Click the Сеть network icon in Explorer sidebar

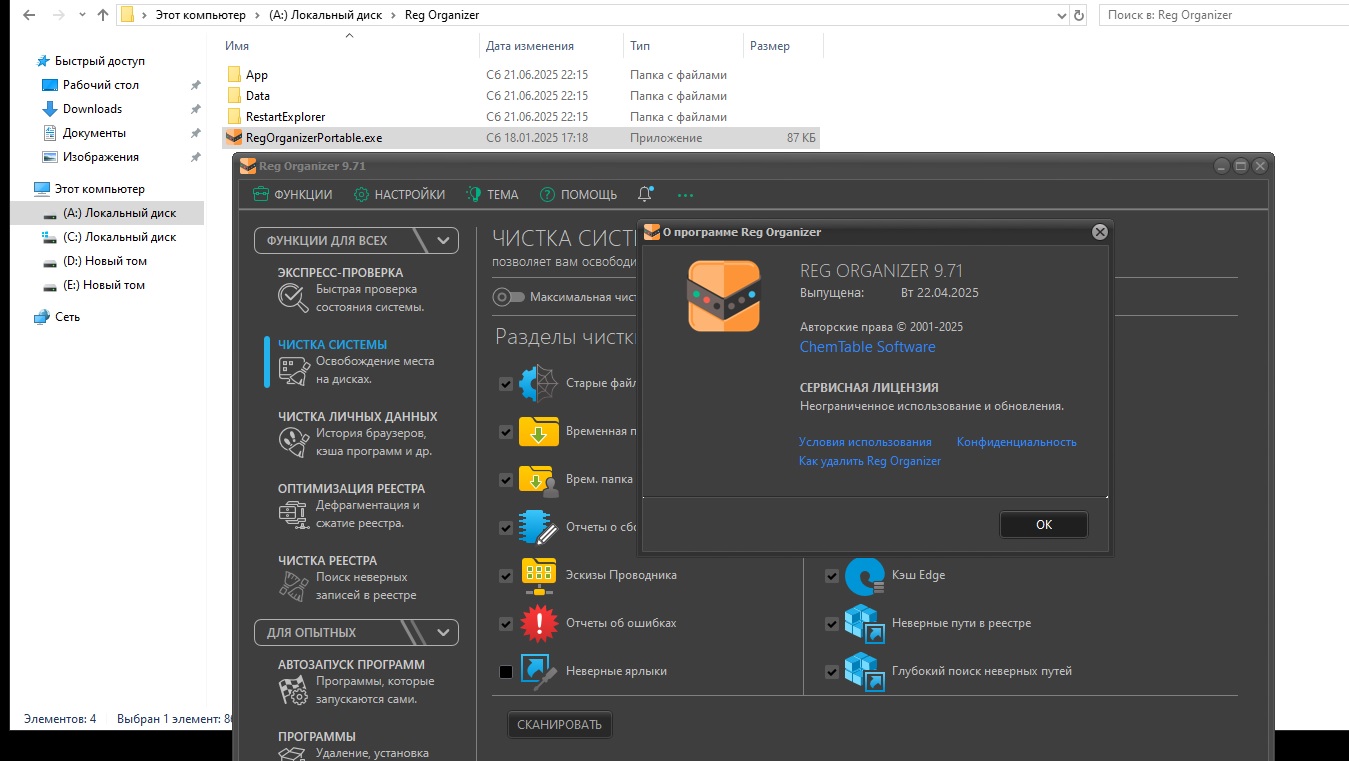[41, 317]
